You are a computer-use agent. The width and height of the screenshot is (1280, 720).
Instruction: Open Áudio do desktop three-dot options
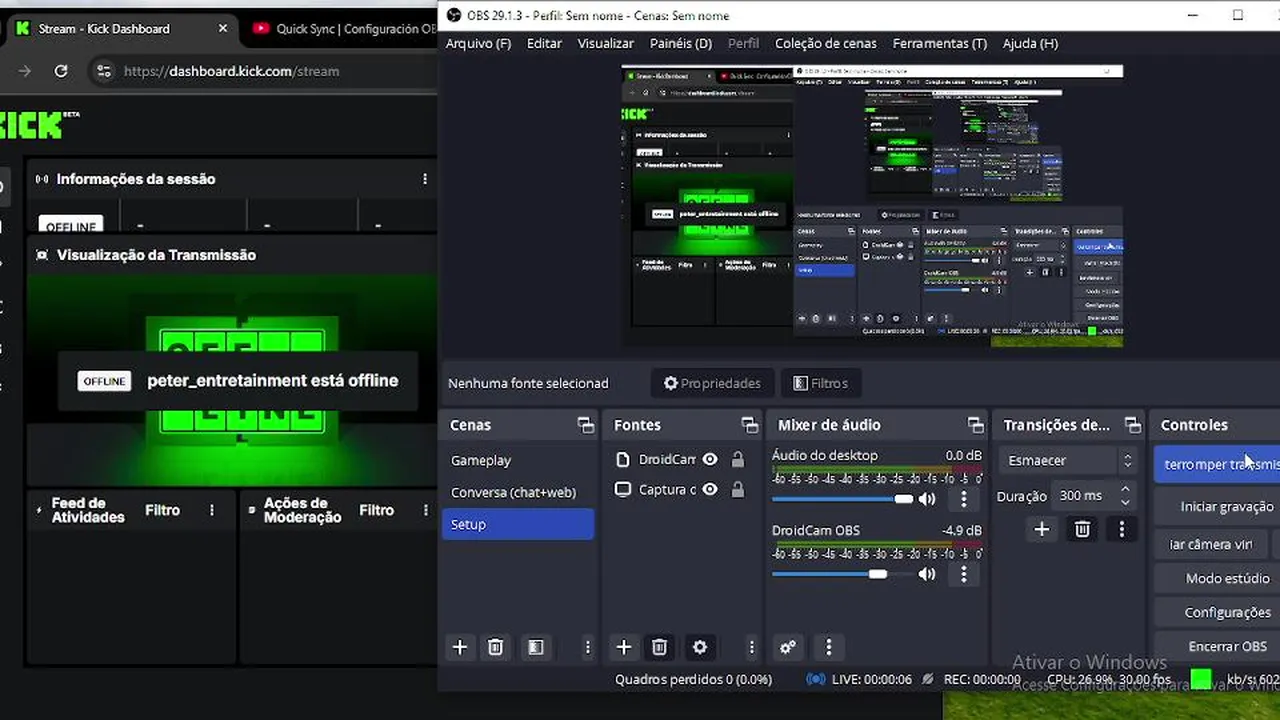[x=964, y=499]
